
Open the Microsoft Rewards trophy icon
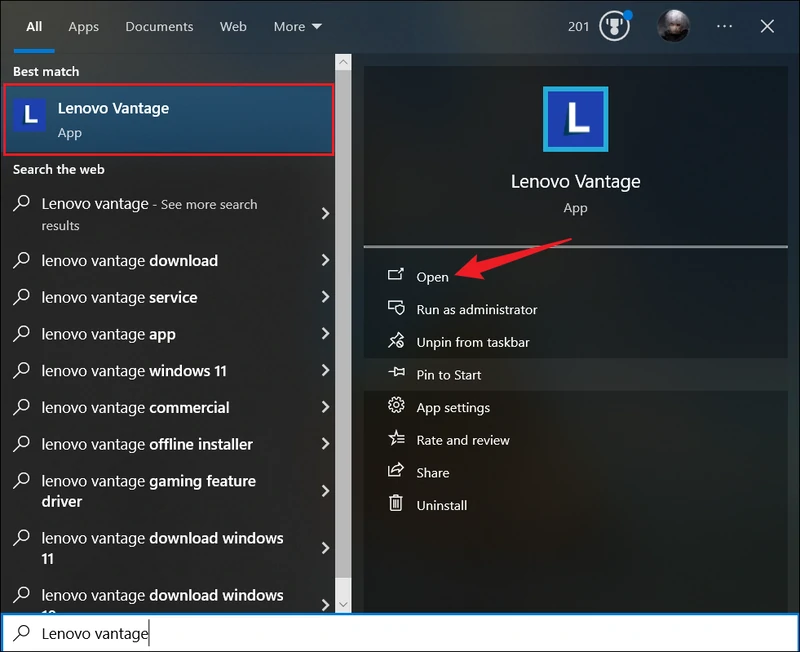click(x=614, y=26)
